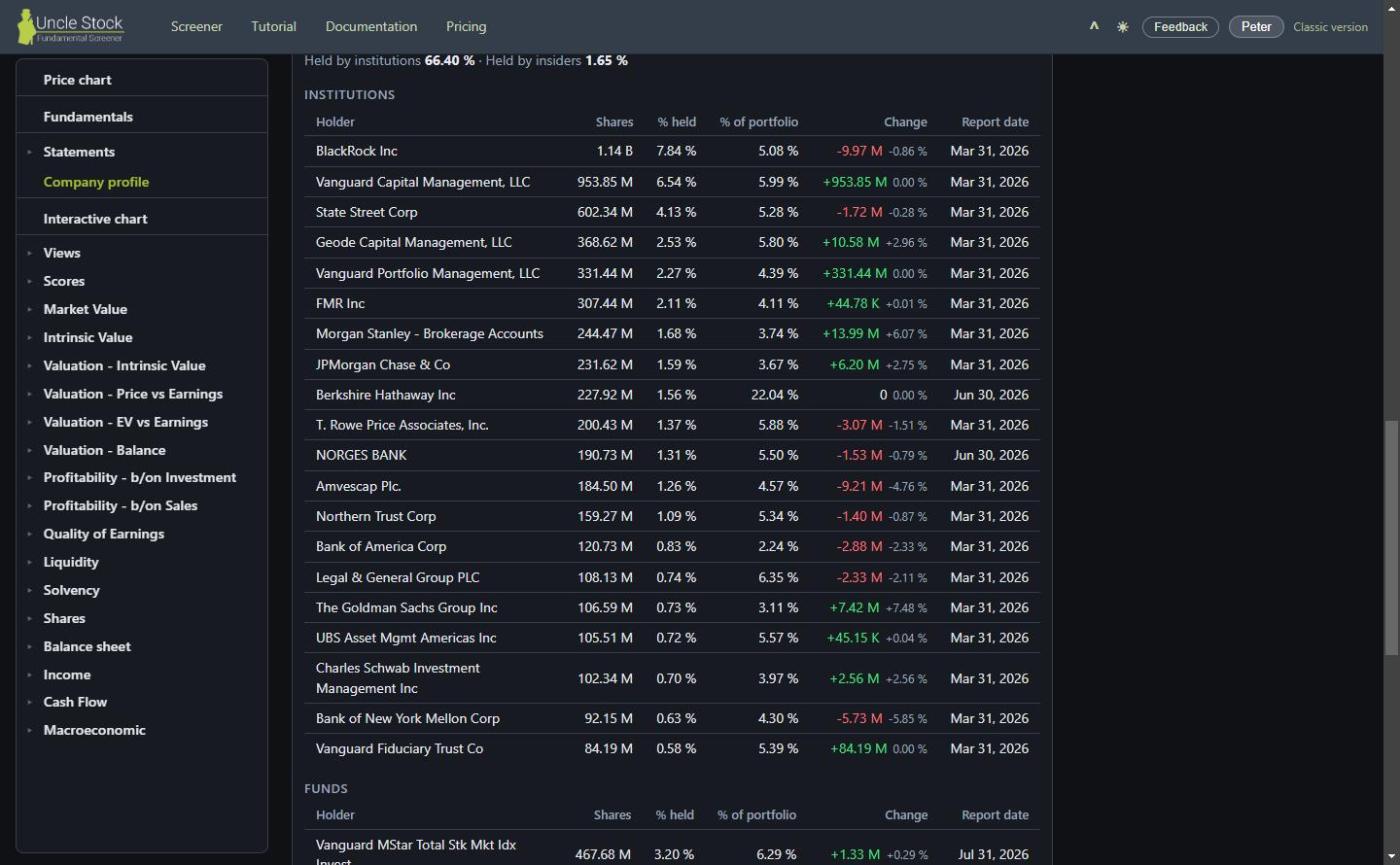Expand Valuation - Price vs Earnings arrow
The image size is (1400, 865).
pos(30,394)
